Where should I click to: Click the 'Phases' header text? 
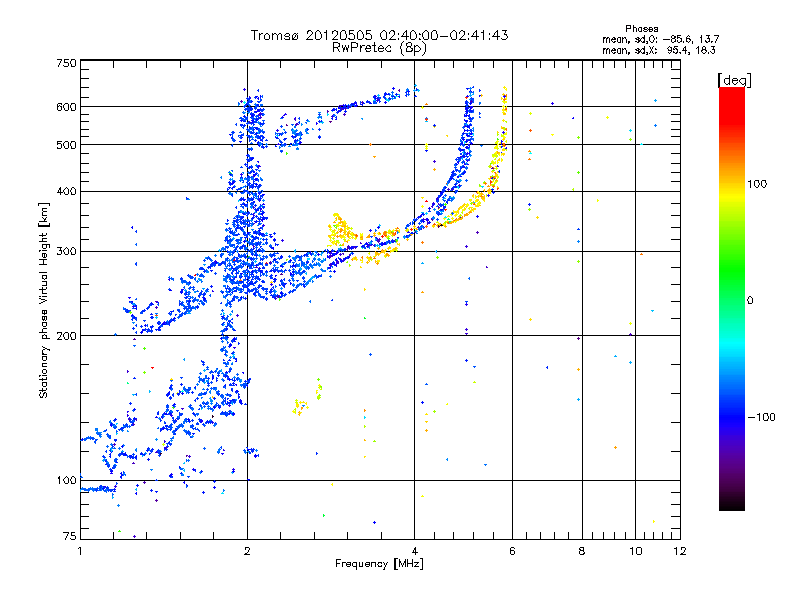tap(642, 29)
